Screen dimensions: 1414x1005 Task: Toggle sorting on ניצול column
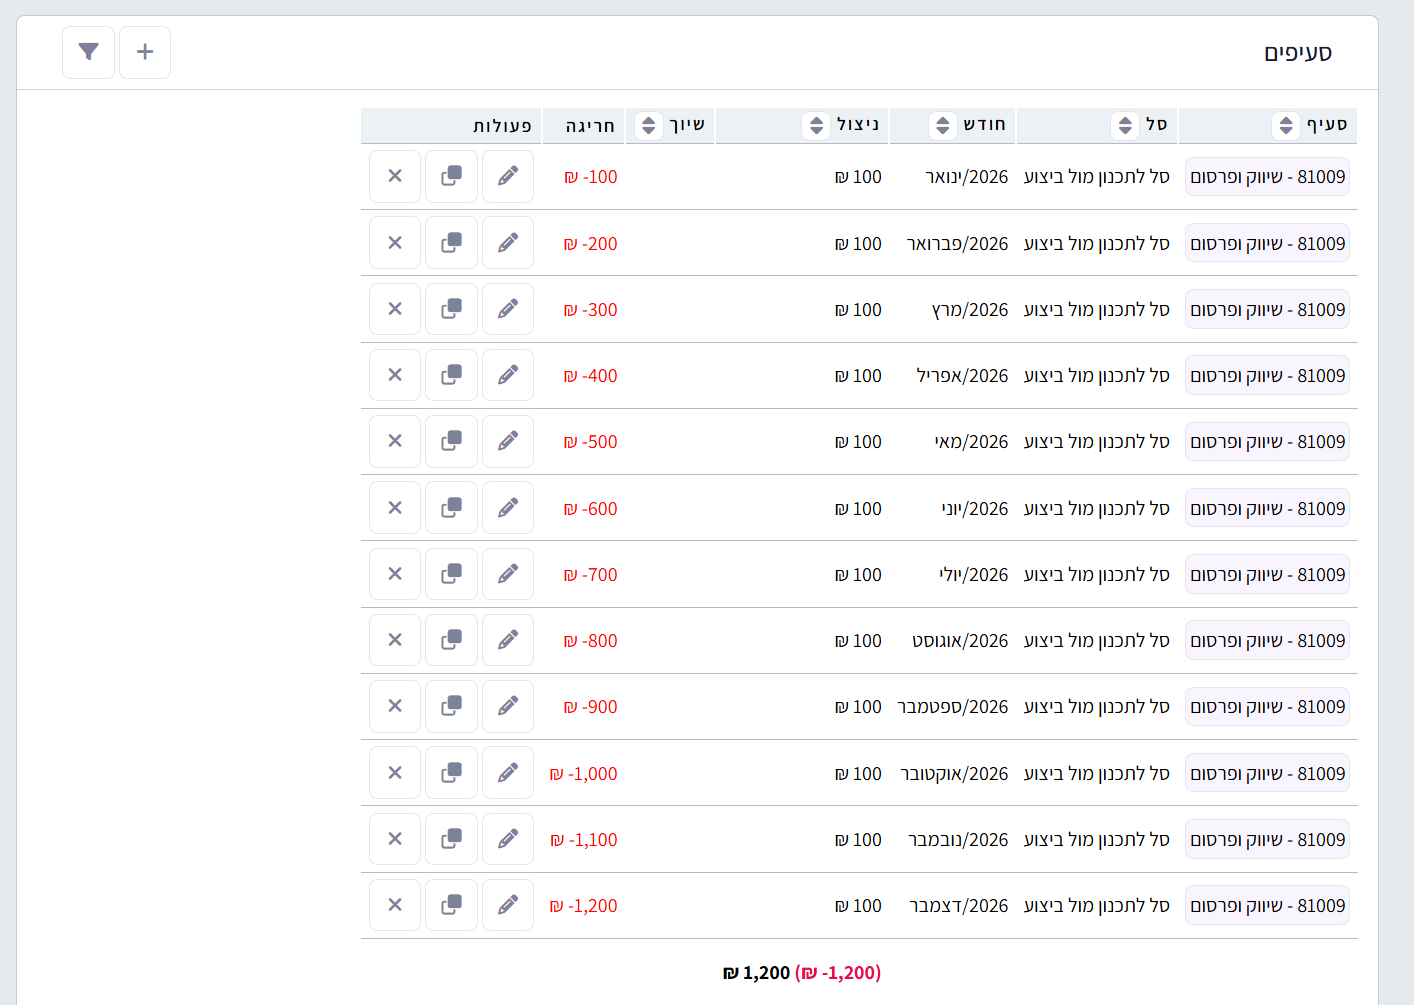[x=816, y=125]
